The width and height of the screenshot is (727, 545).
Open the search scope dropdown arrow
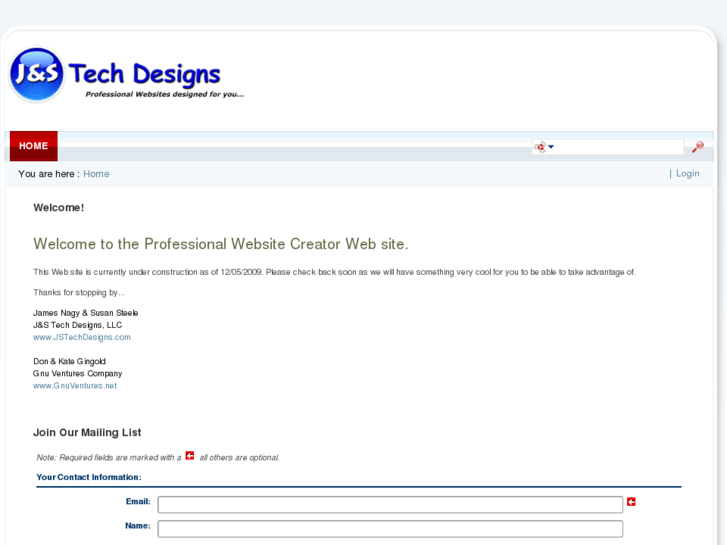point(551,147)
